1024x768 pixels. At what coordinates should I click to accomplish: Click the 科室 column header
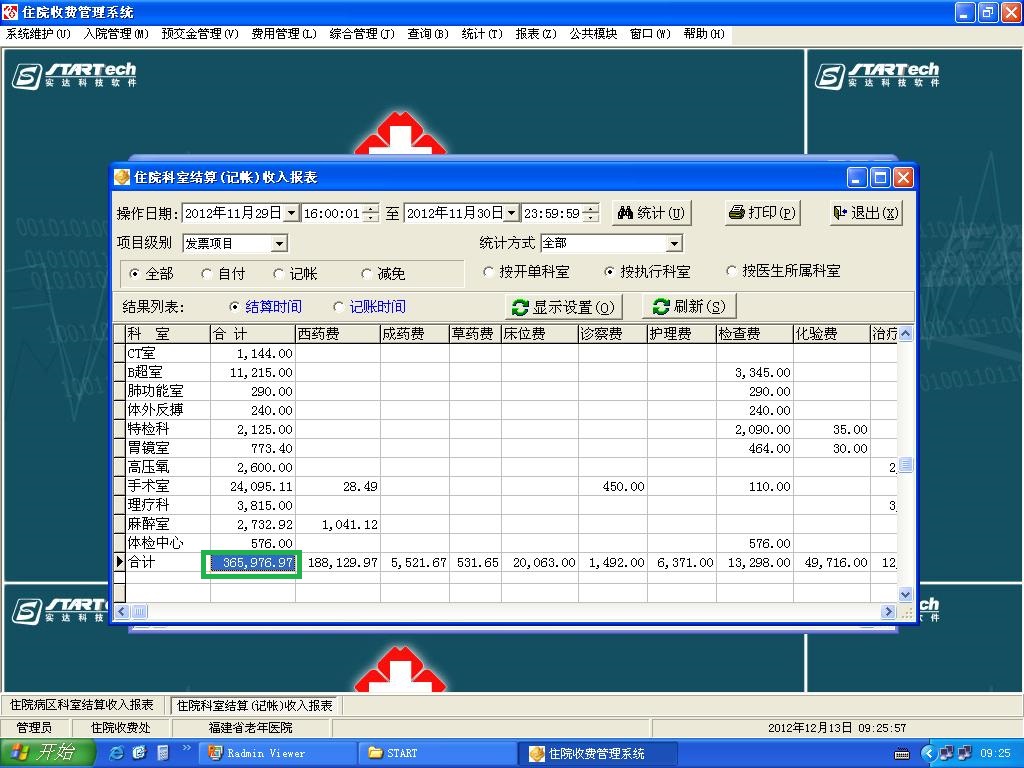click(x=167, y=334)
